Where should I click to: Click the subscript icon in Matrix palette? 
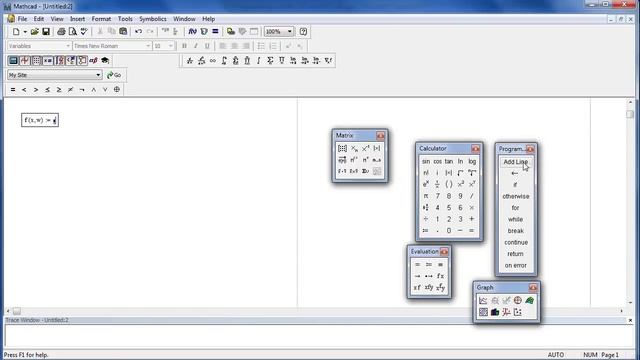[354, 149]
